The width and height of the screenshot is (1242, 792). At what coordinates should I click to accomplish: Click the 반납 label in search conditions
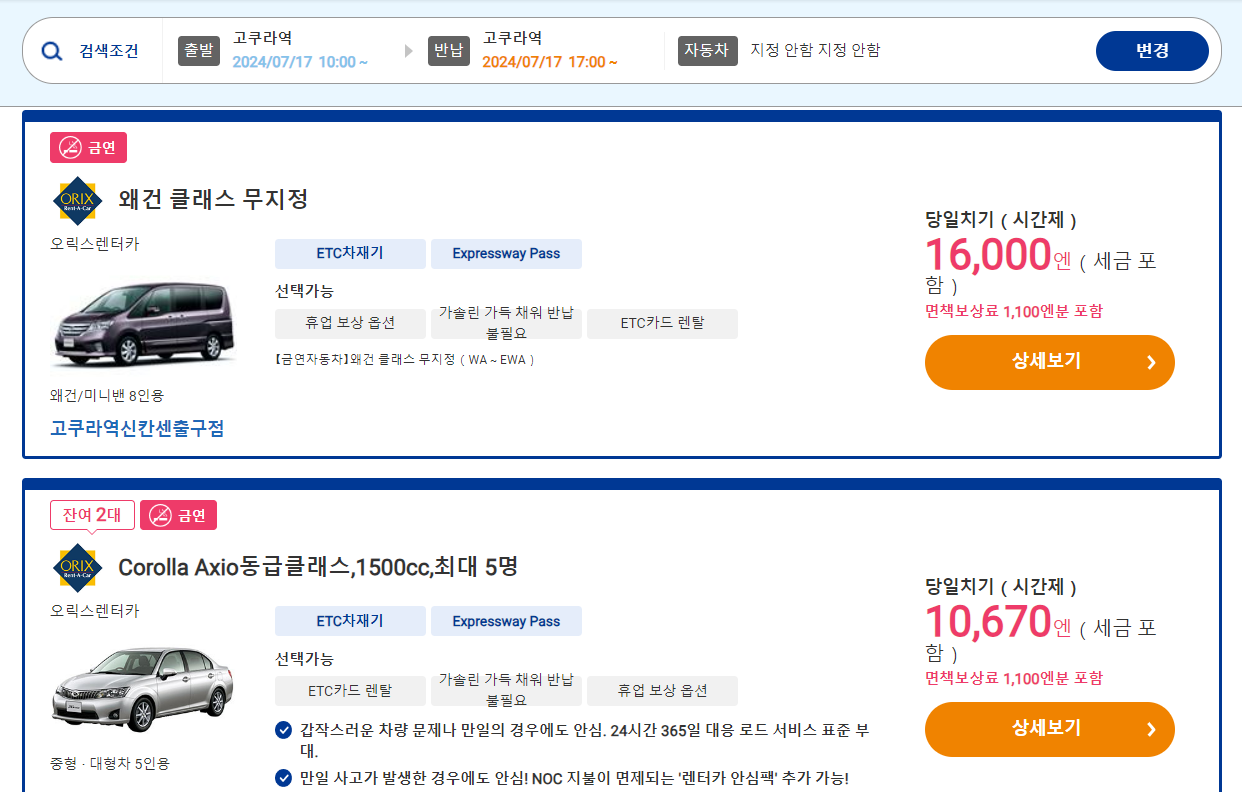point(449,51)
